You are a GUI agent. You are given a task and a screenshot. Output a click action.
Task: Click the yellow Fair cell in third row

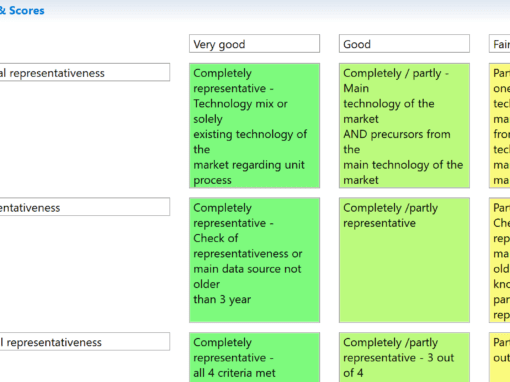point(499,357)
